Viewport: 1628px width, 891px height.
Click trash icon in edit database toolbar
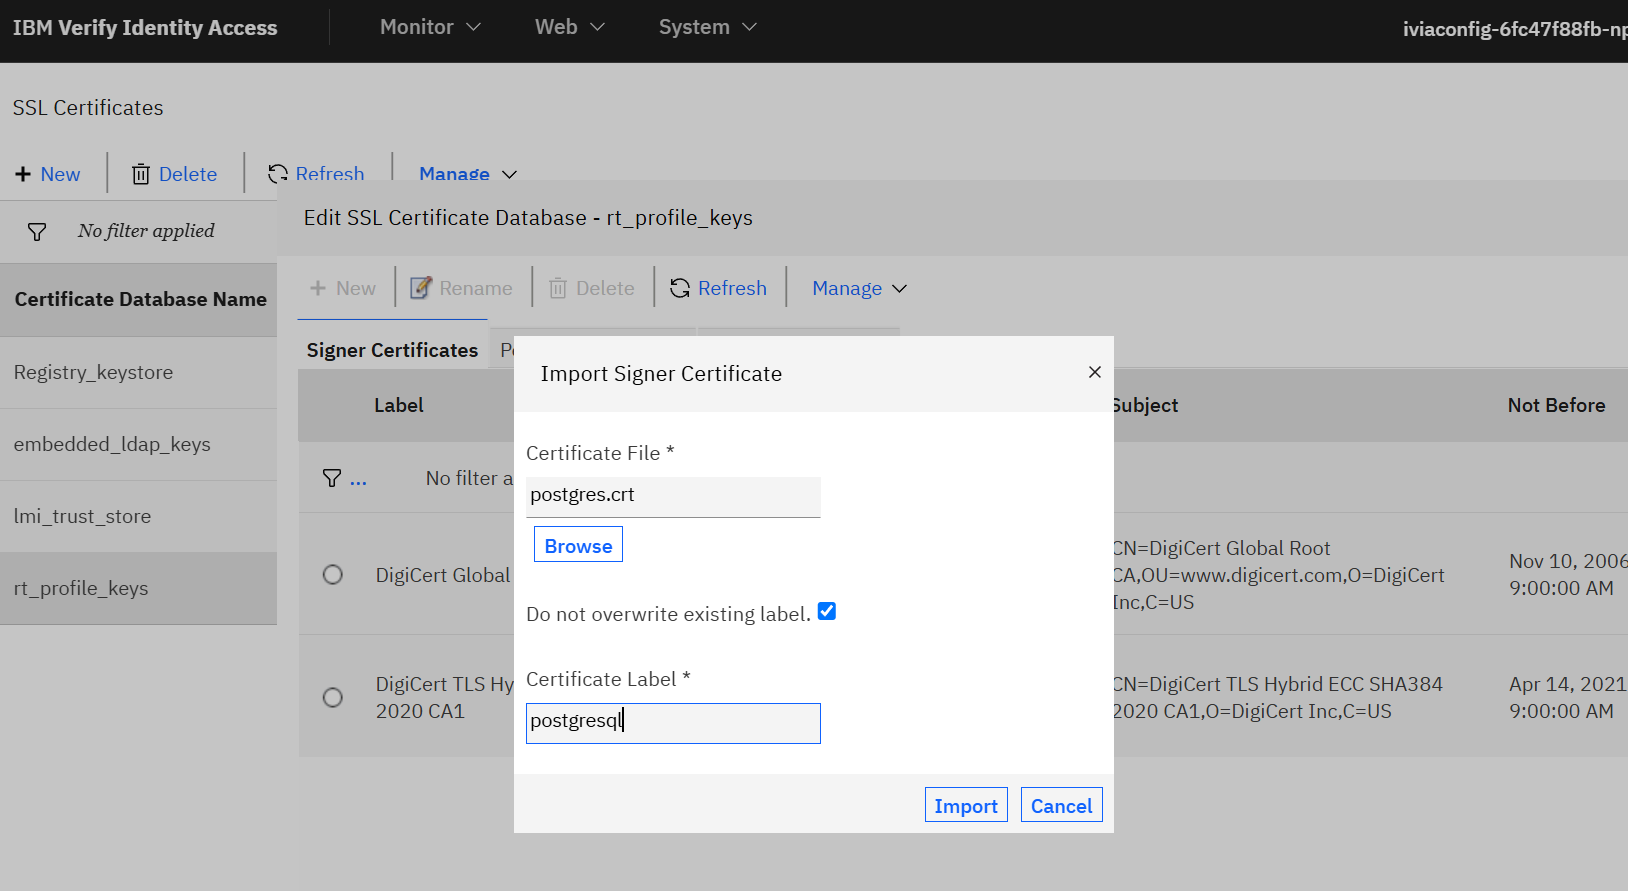point(558,288)
